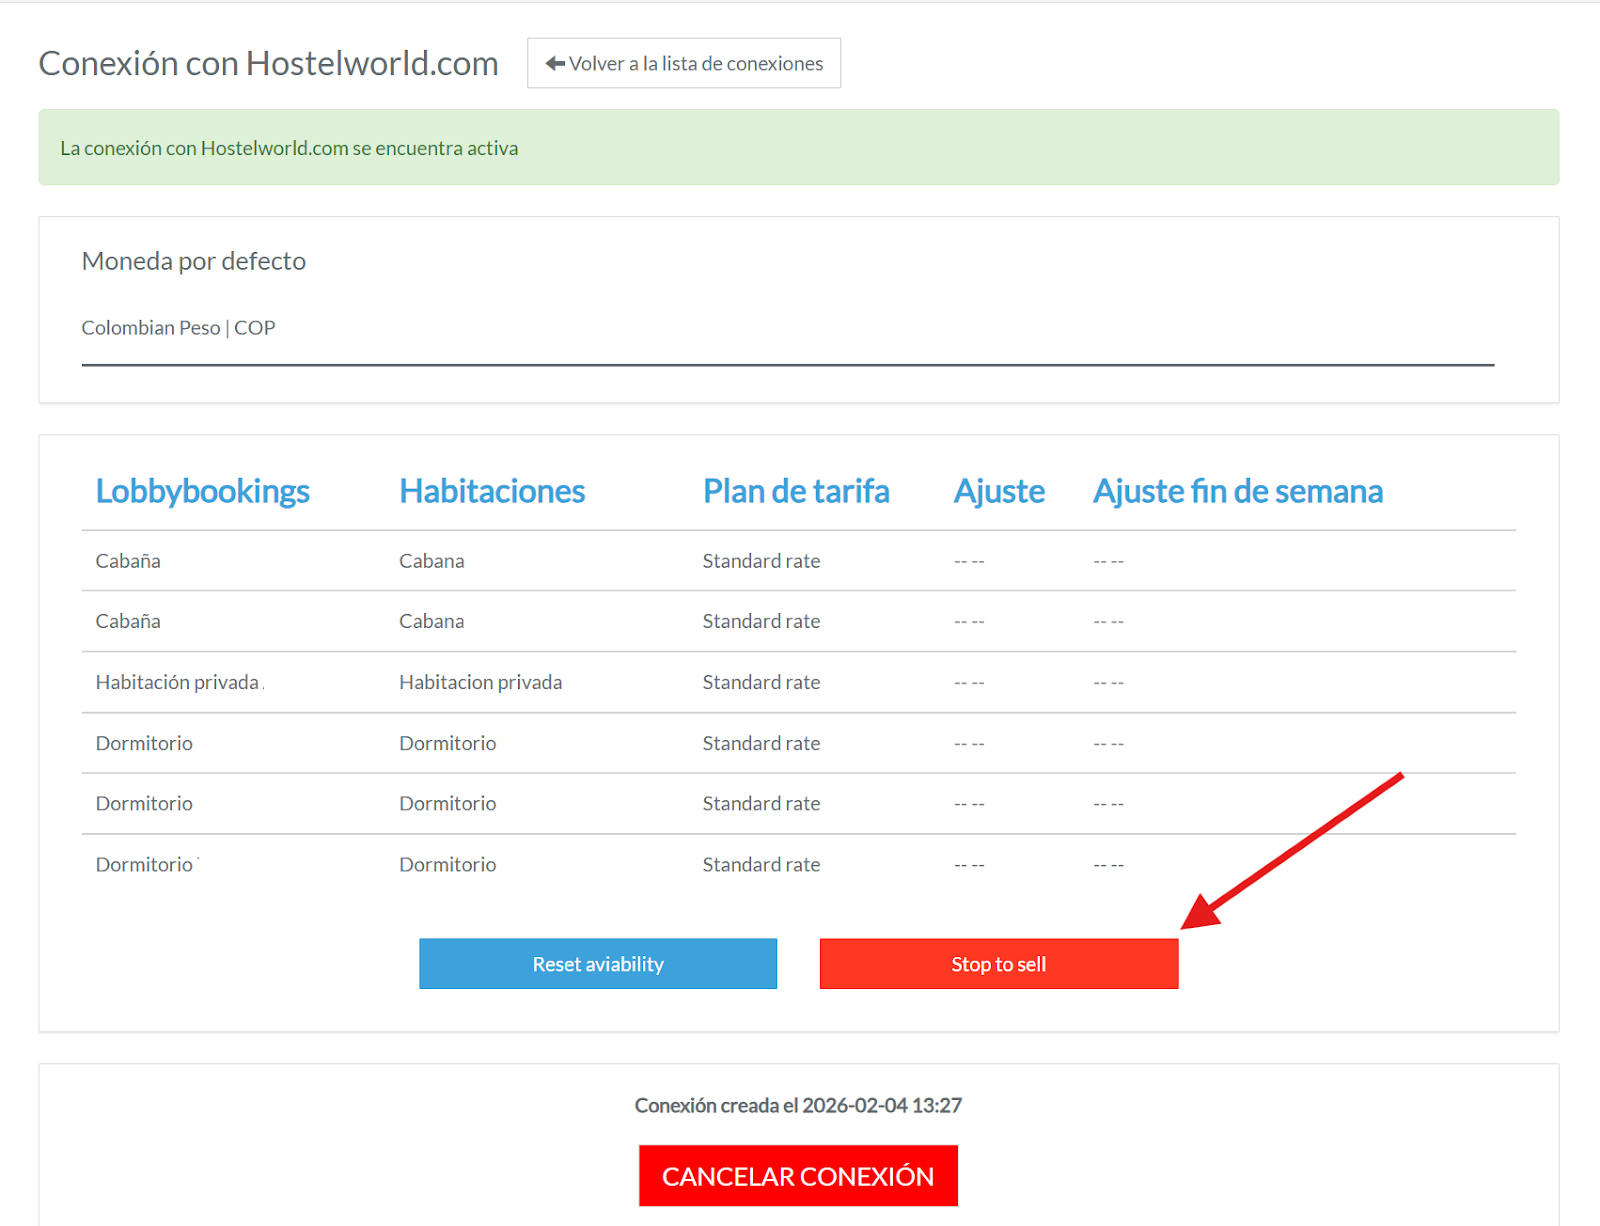Click the Moneda por defecto label
The width and height of the screenshot is (1600, 1226).
click(x=194, y=262)
